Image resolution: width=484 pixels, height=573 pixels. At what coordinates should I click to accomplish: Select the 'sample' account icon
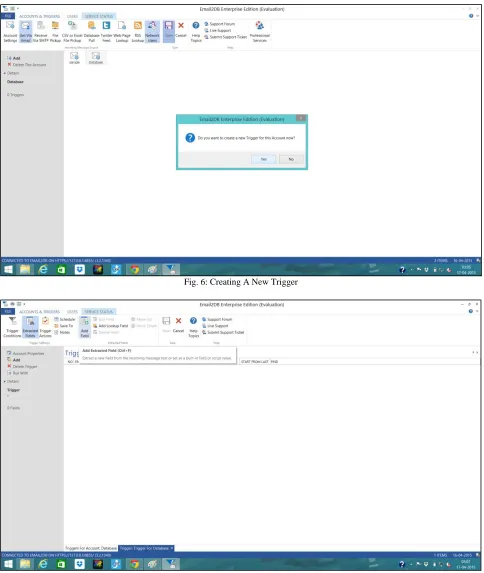pos(74,58)
